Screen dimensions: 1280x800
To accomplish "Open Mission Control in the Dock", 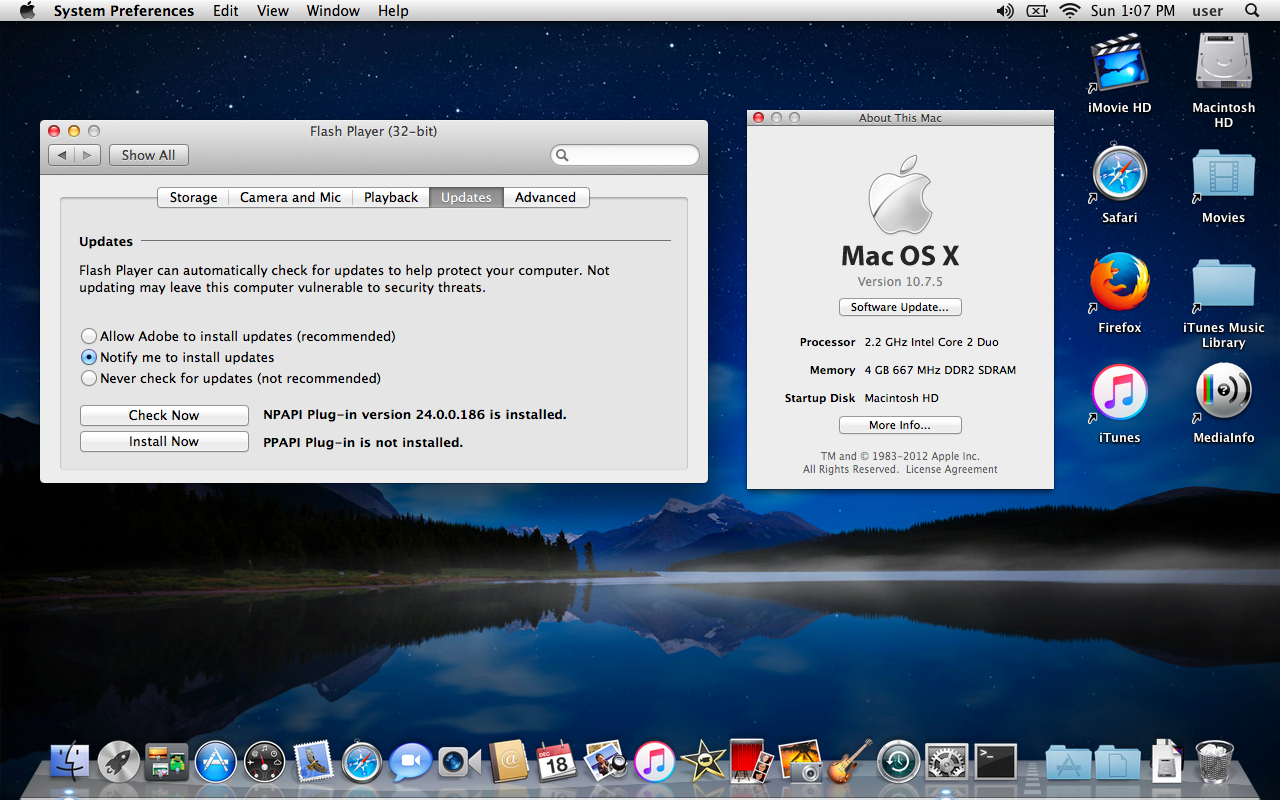I will [167, 762].
